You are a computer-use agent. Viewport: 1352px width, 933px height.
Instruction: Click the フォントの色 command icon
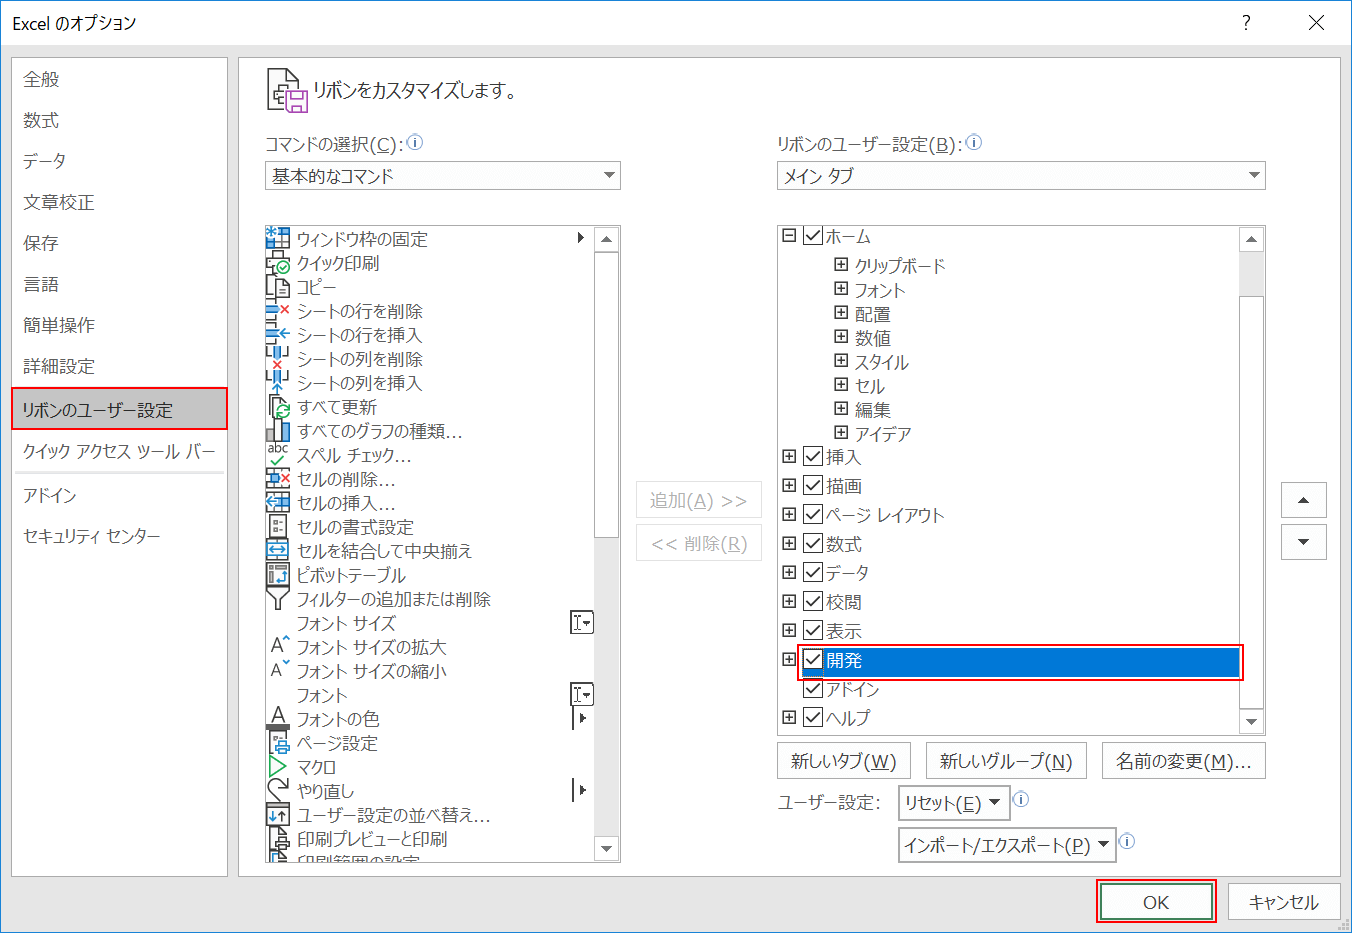click(x=277, y=718)
